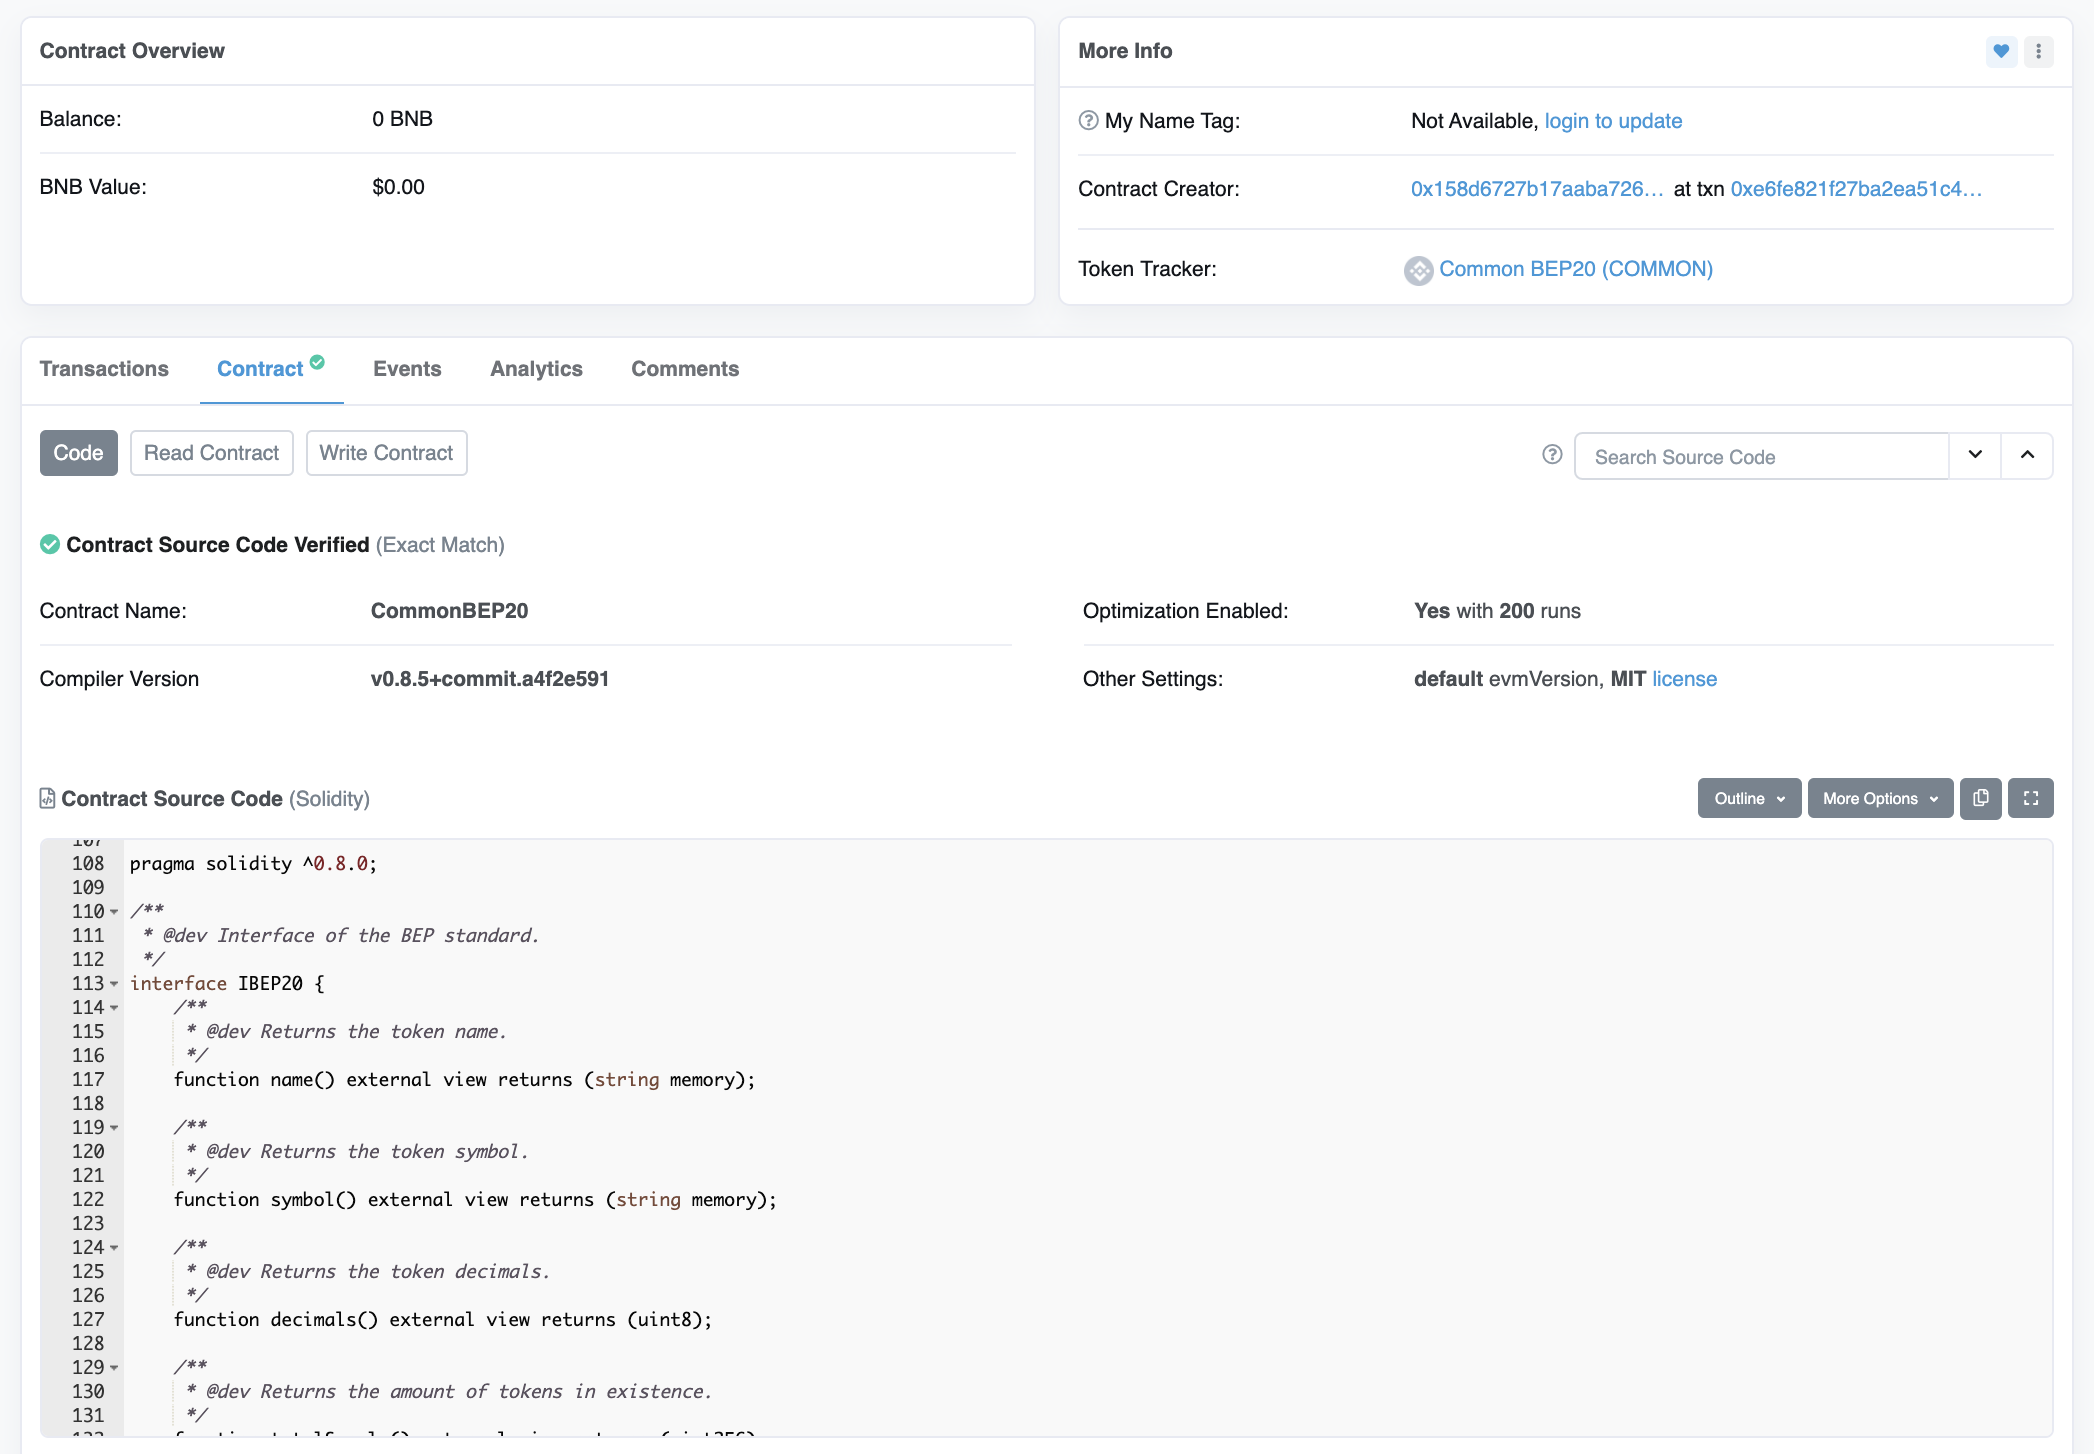This screenshot has height=1454, width=2094.
Task: Click the three-dot more options icon
Action: click(x=2038, y=49)
